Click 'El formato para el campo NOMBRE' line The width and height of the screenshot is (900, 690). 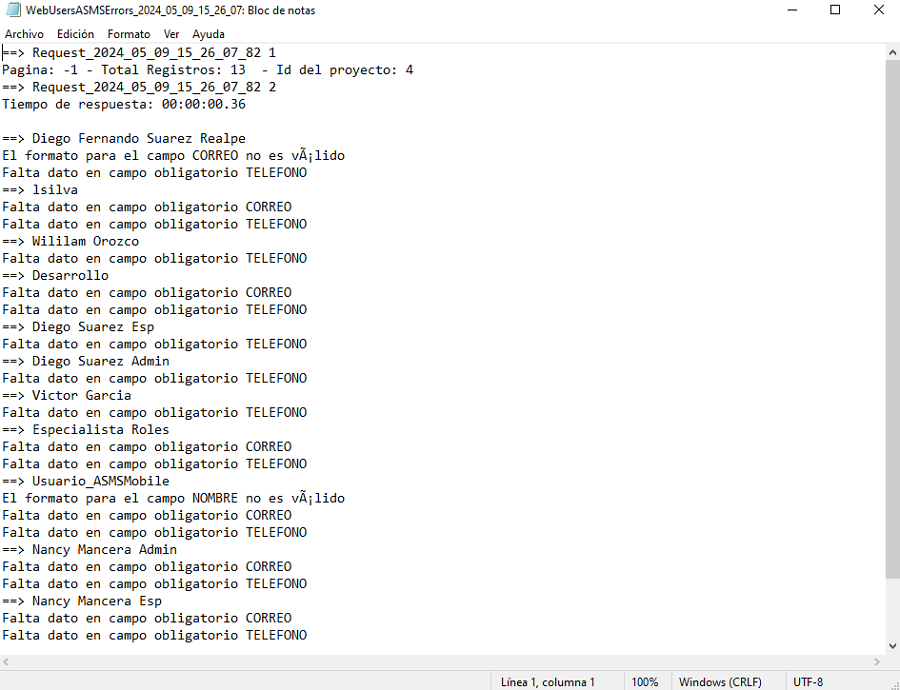[173, 498]
